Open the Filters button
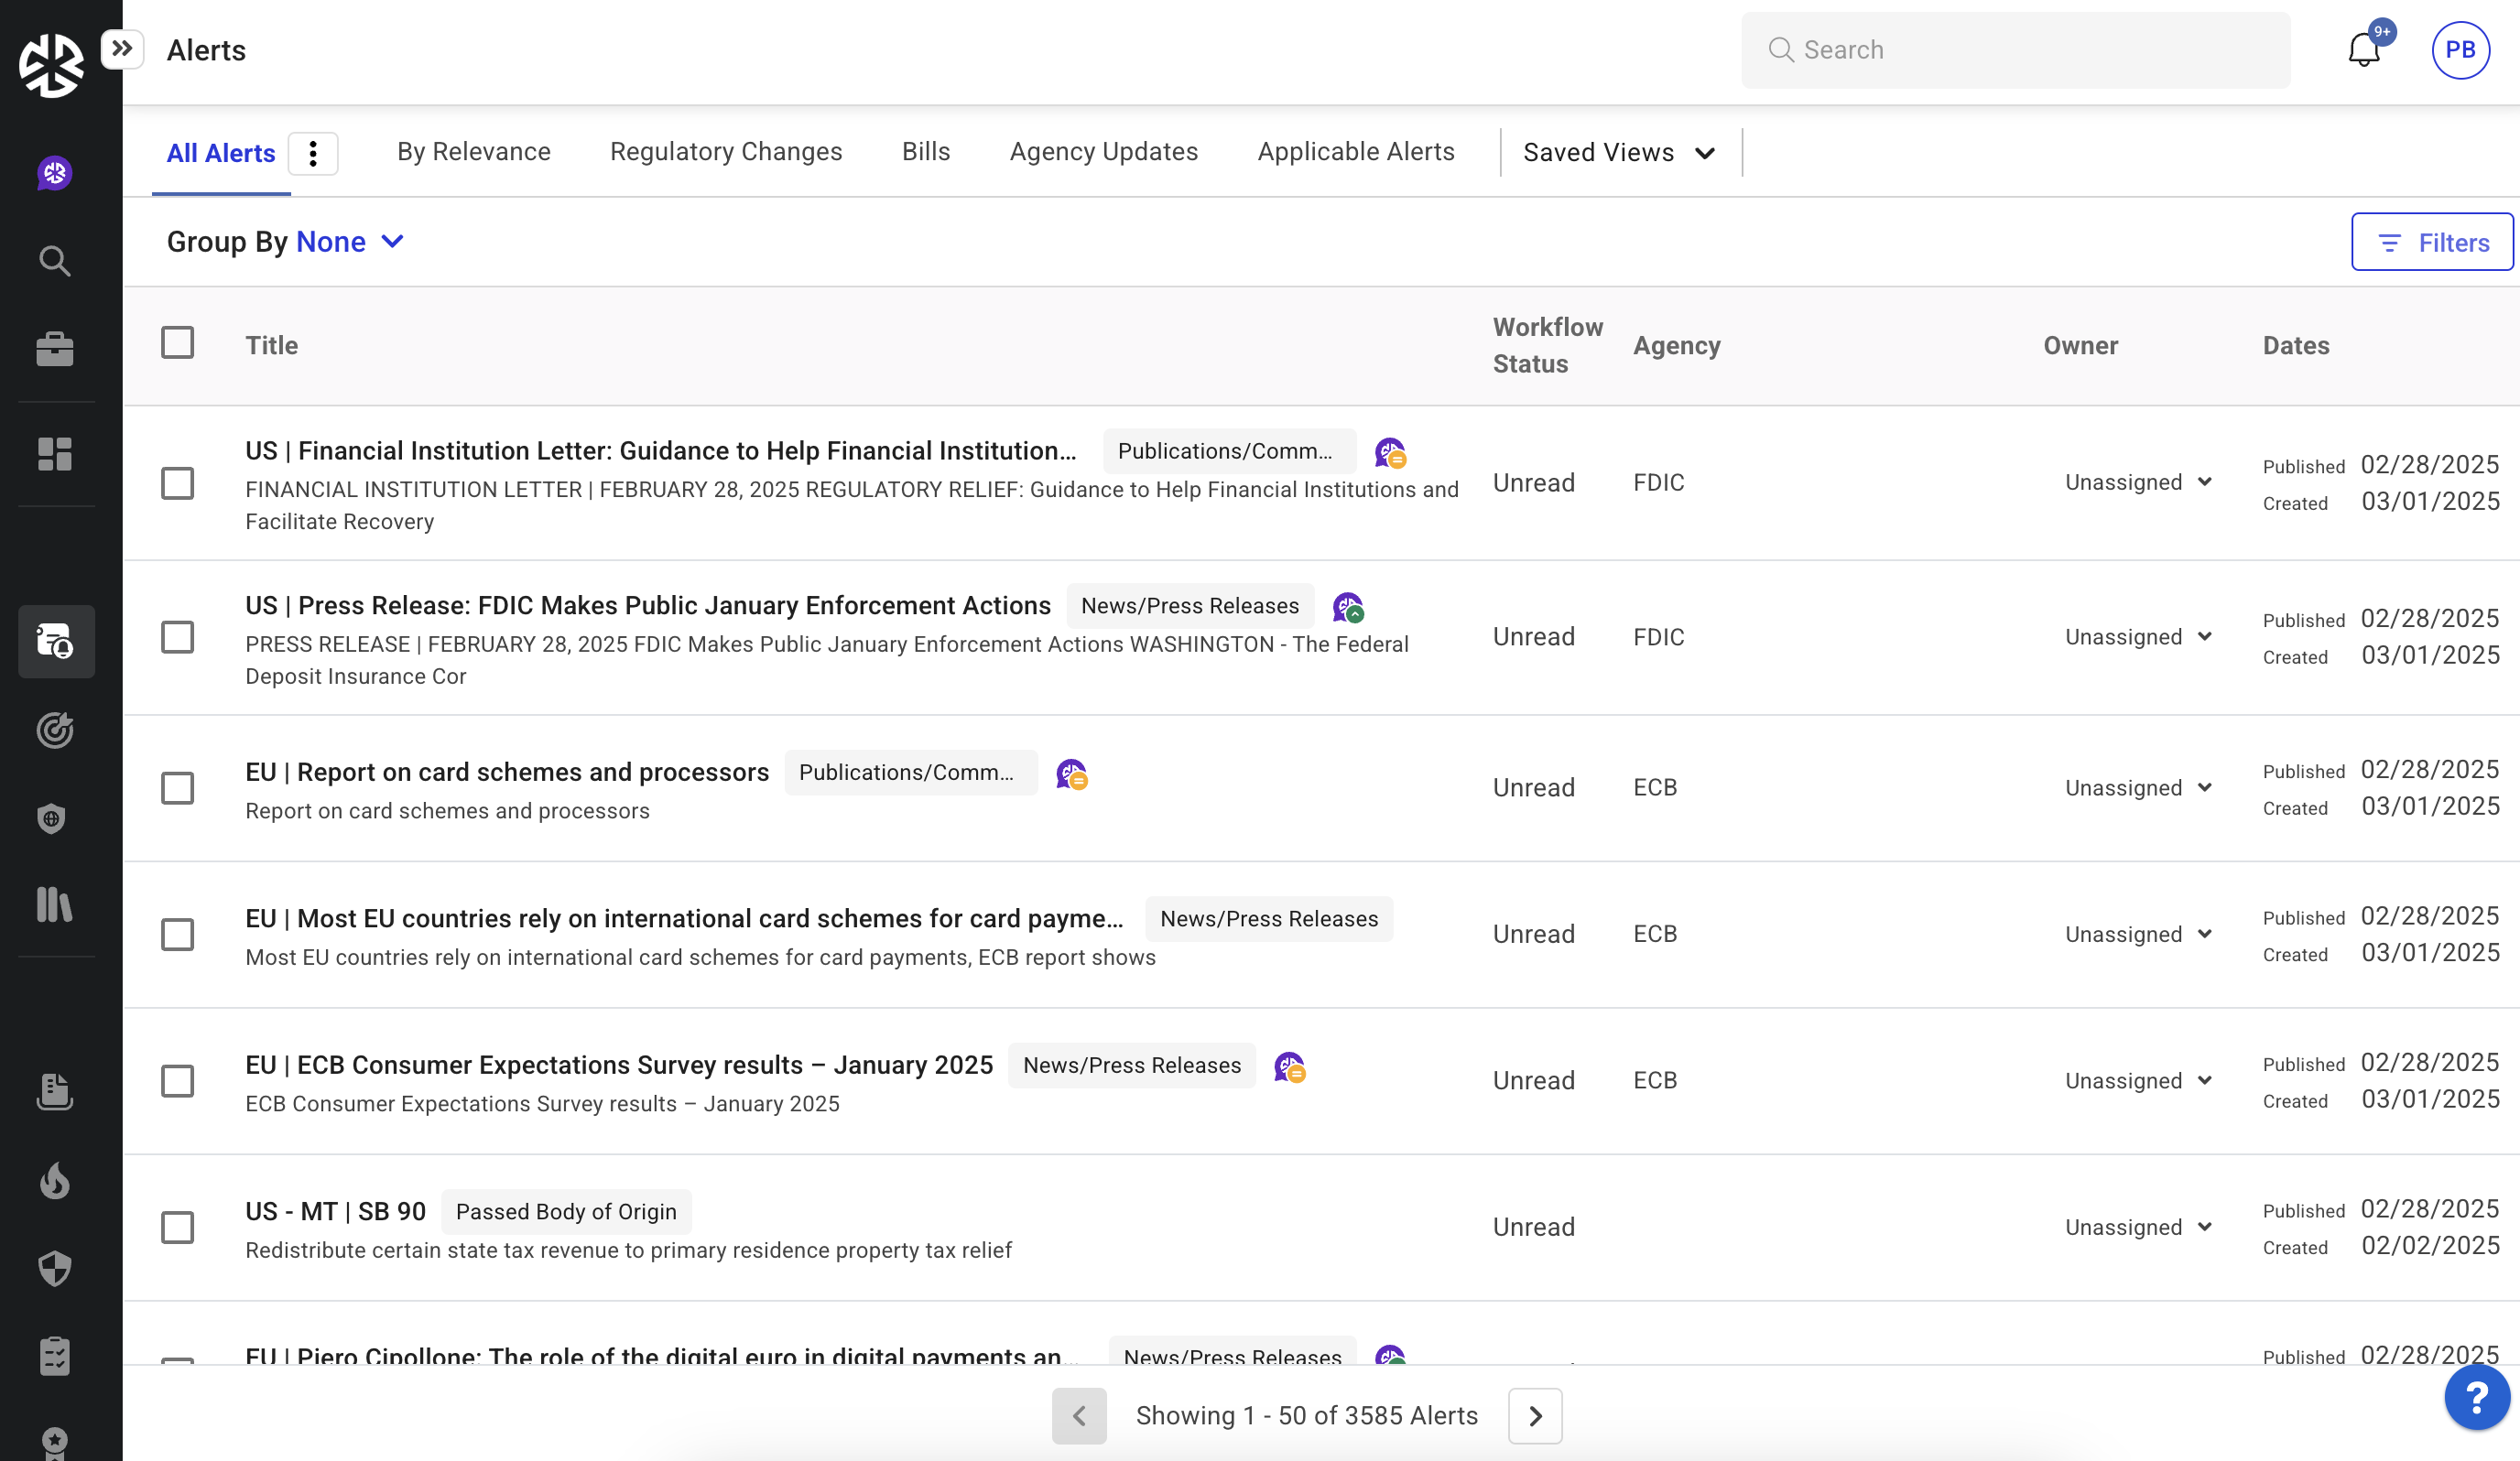This screenshot has height=1461, width=2520. (x=2431, y=242)
